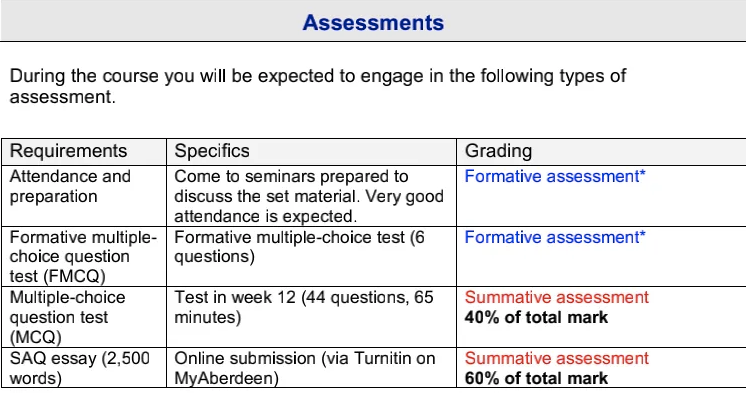Click Test in week 12 specifics cell
The image size is (746, 393).
(312, 317)
